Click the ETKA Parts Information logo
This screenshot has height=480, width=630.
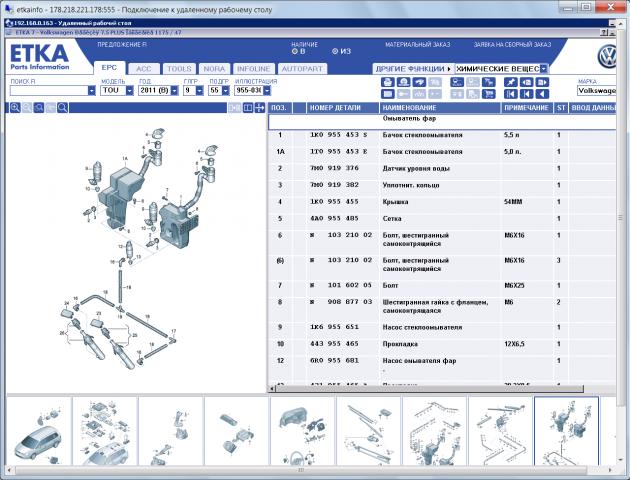pyautogui.click(x=39, y=57)
